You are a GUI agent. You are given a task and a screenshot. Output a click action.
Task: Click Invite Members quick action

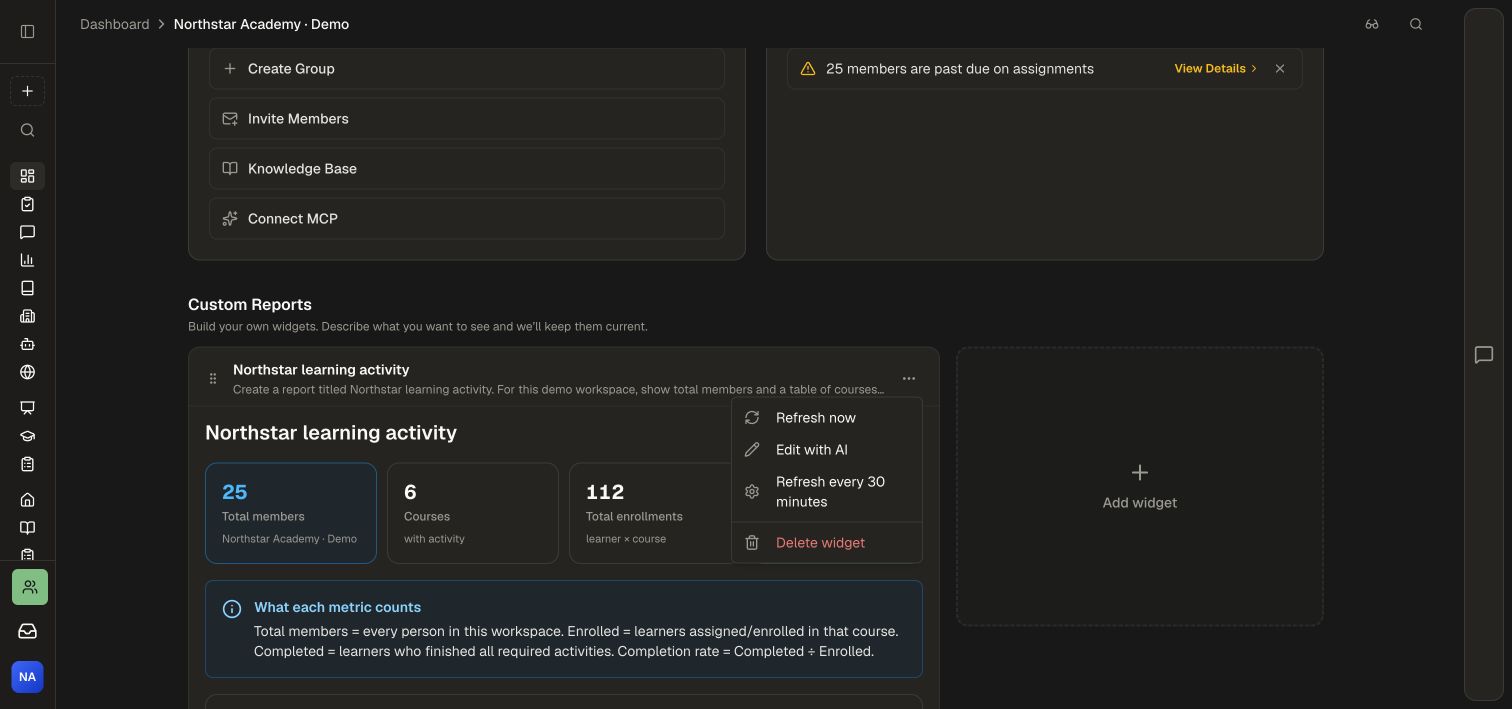[x=467, y=119]
